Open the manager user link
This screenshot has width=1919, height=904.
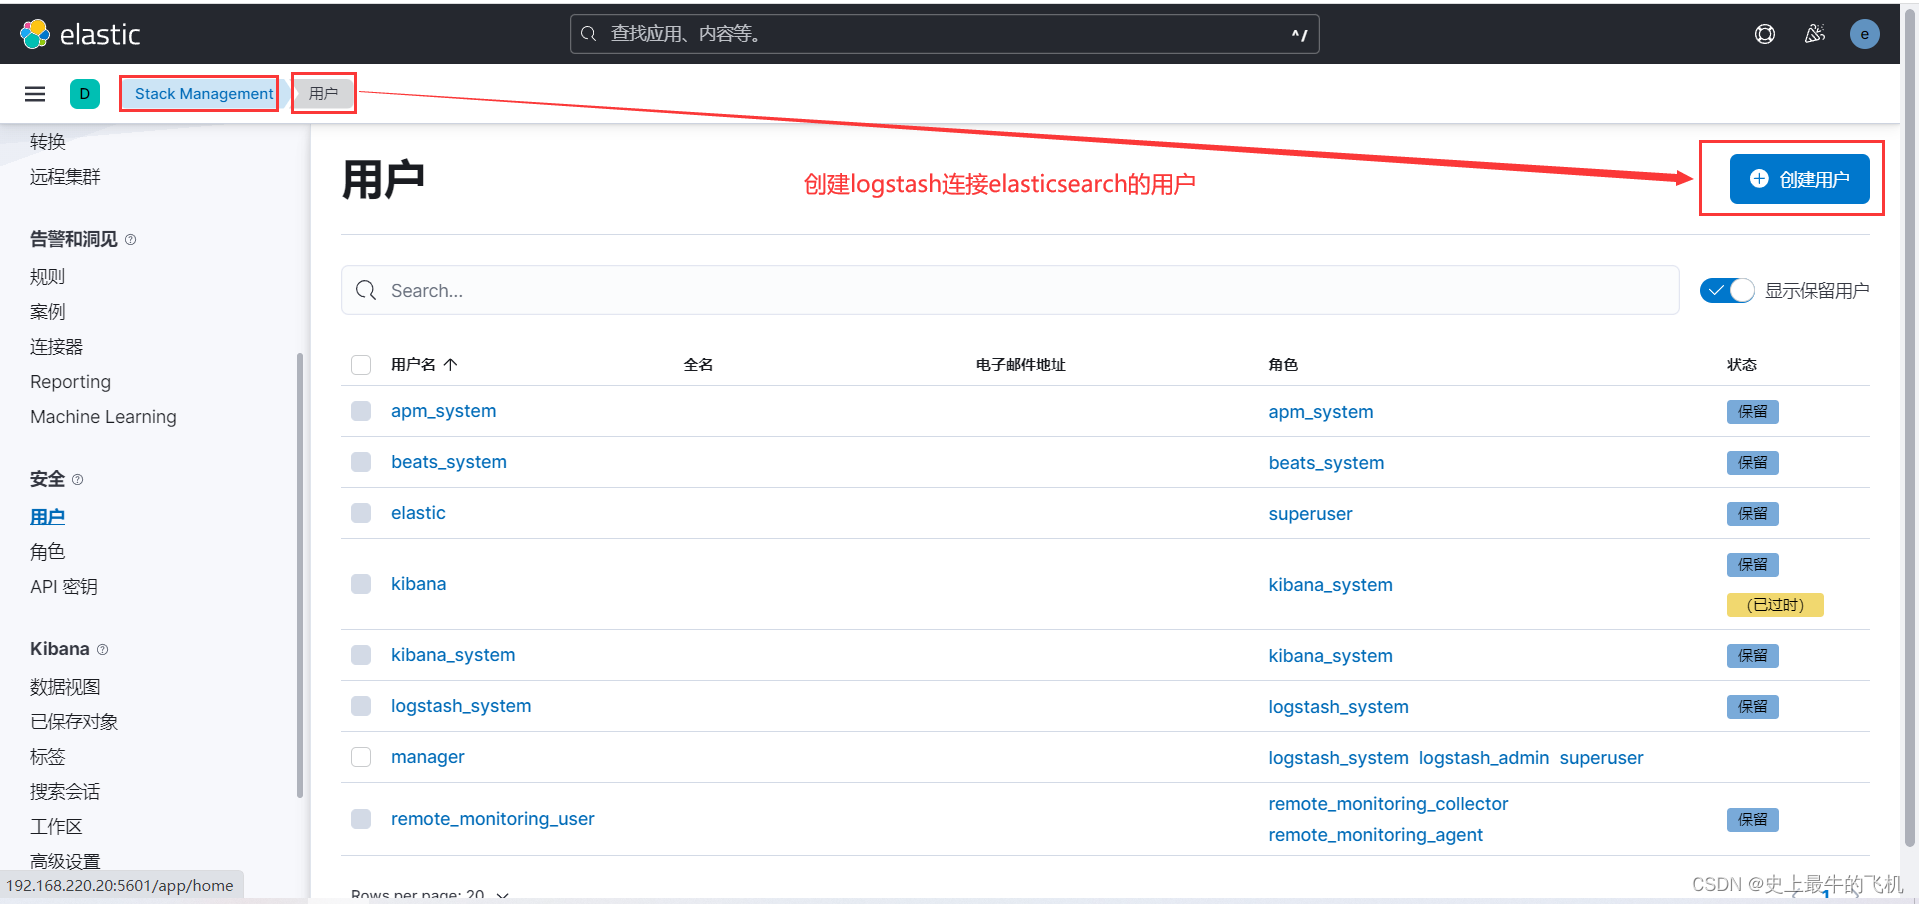pos(428,757)
